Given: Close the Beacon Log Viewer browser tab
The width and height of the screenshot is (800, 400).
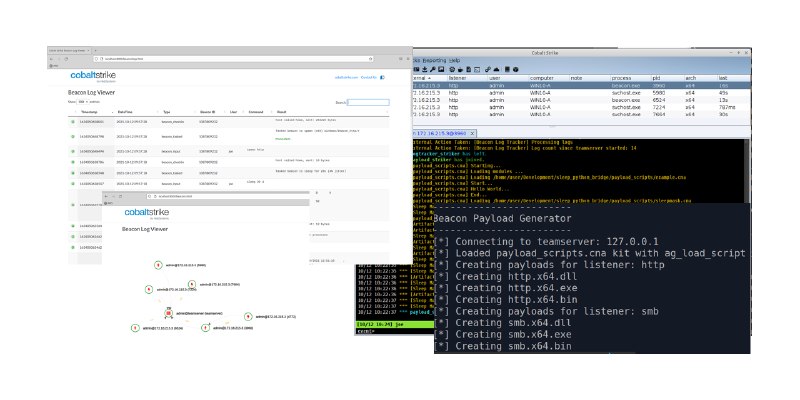Looking at the screenshot, I should 88,51.
